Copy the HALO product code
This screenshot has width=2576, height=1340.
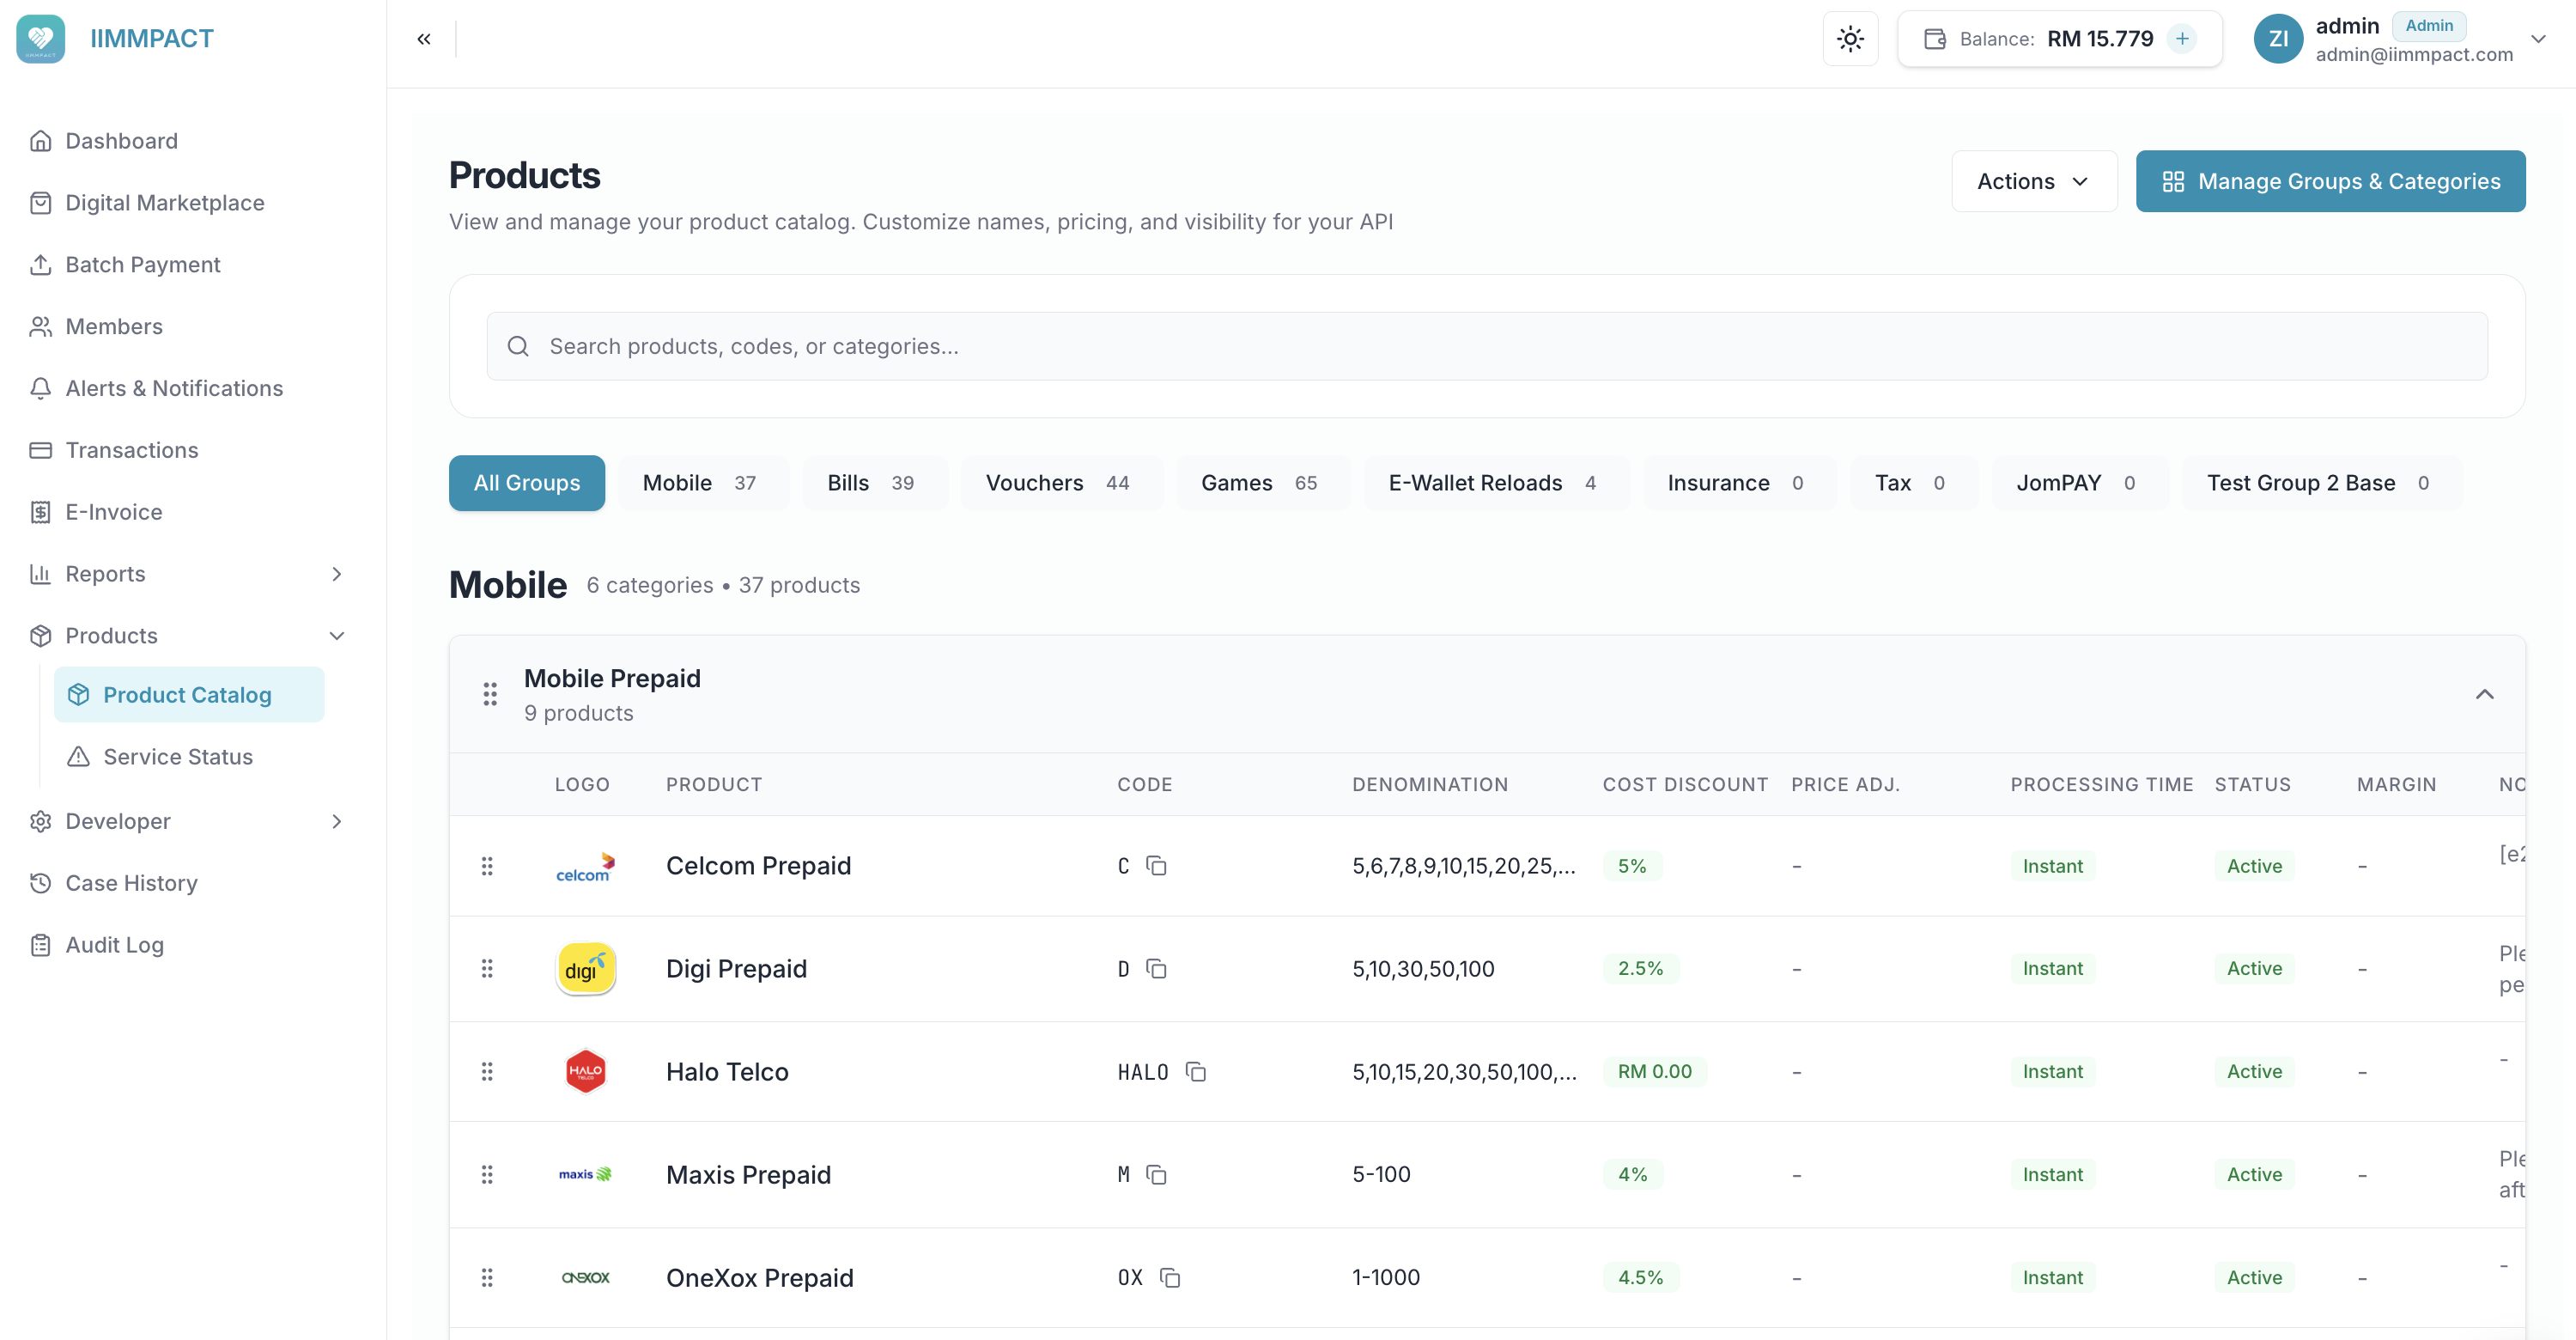coord(1195,1072)
